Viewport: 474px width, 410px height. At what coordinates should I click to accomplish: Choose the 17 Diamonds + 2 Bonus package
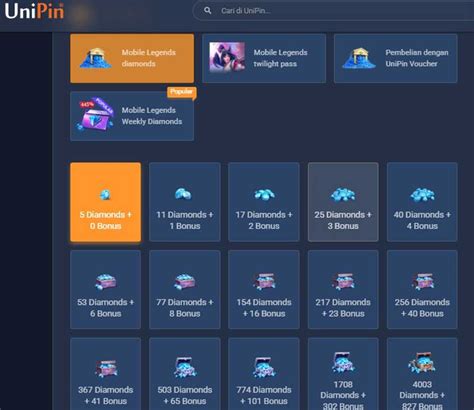pyautogui.click(x=264, y=202)
